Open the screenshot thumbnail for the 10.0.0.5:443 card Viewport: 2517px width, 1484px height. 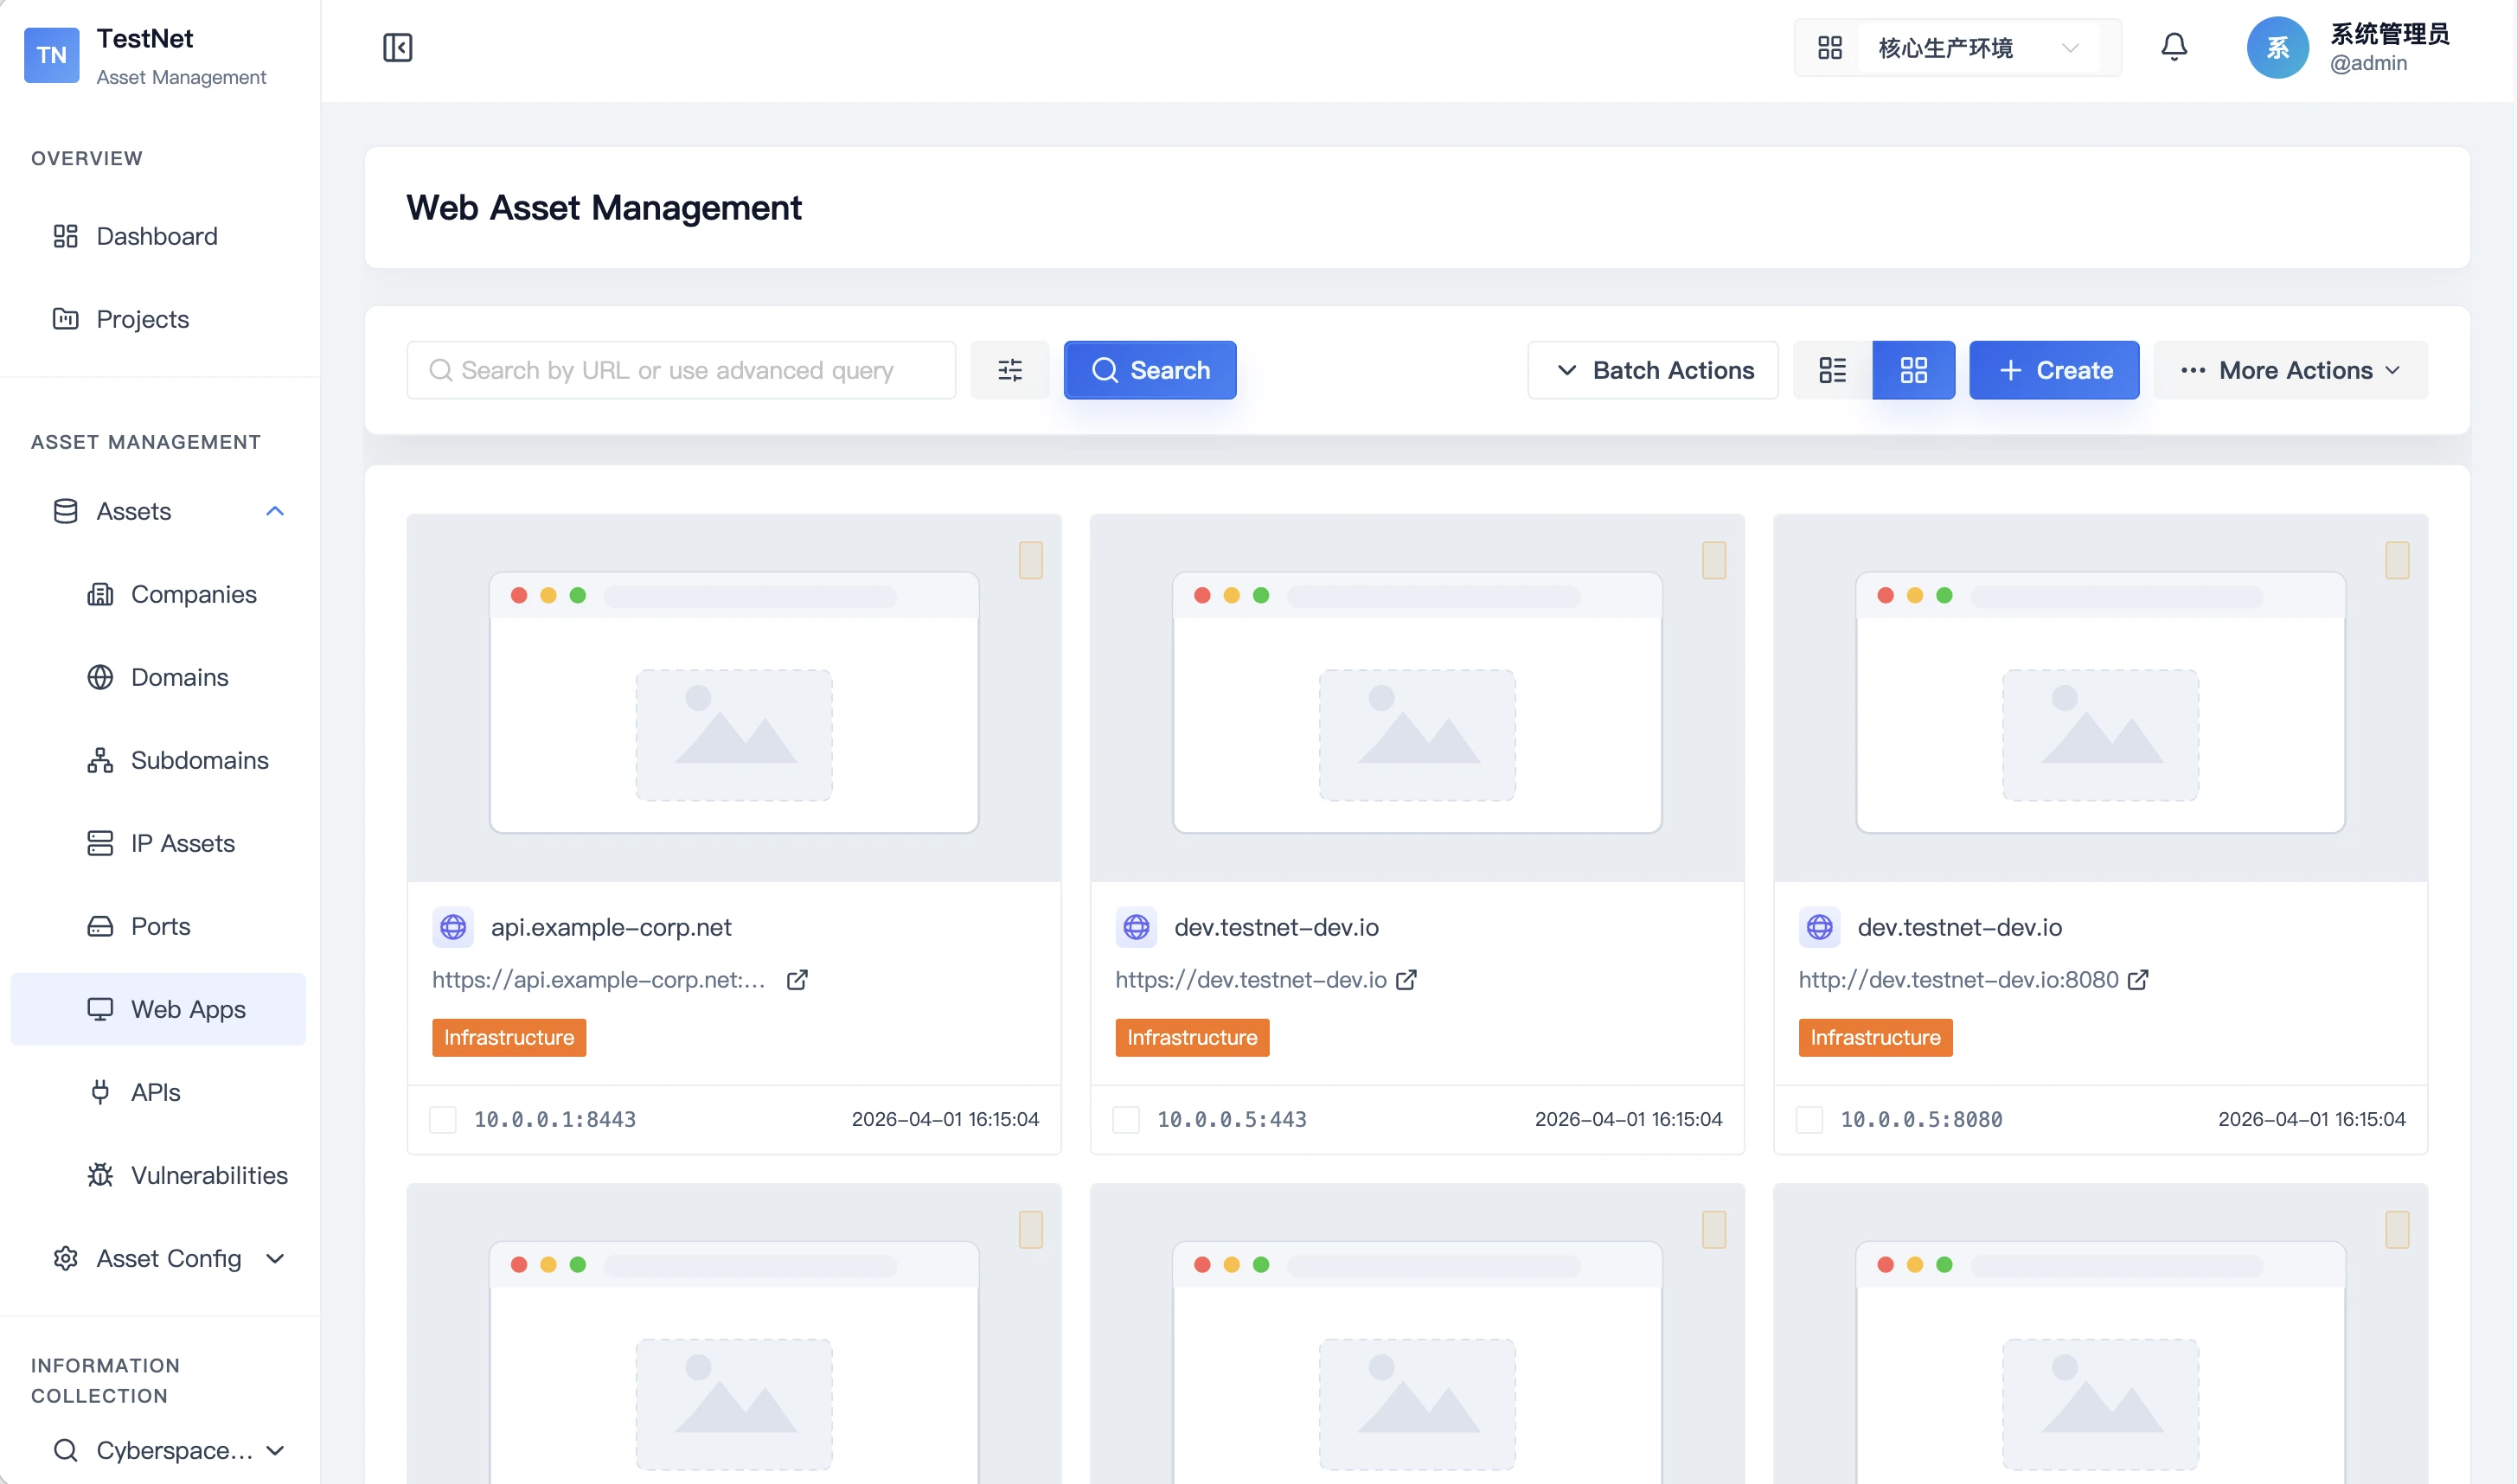(x=1417, y=698)
